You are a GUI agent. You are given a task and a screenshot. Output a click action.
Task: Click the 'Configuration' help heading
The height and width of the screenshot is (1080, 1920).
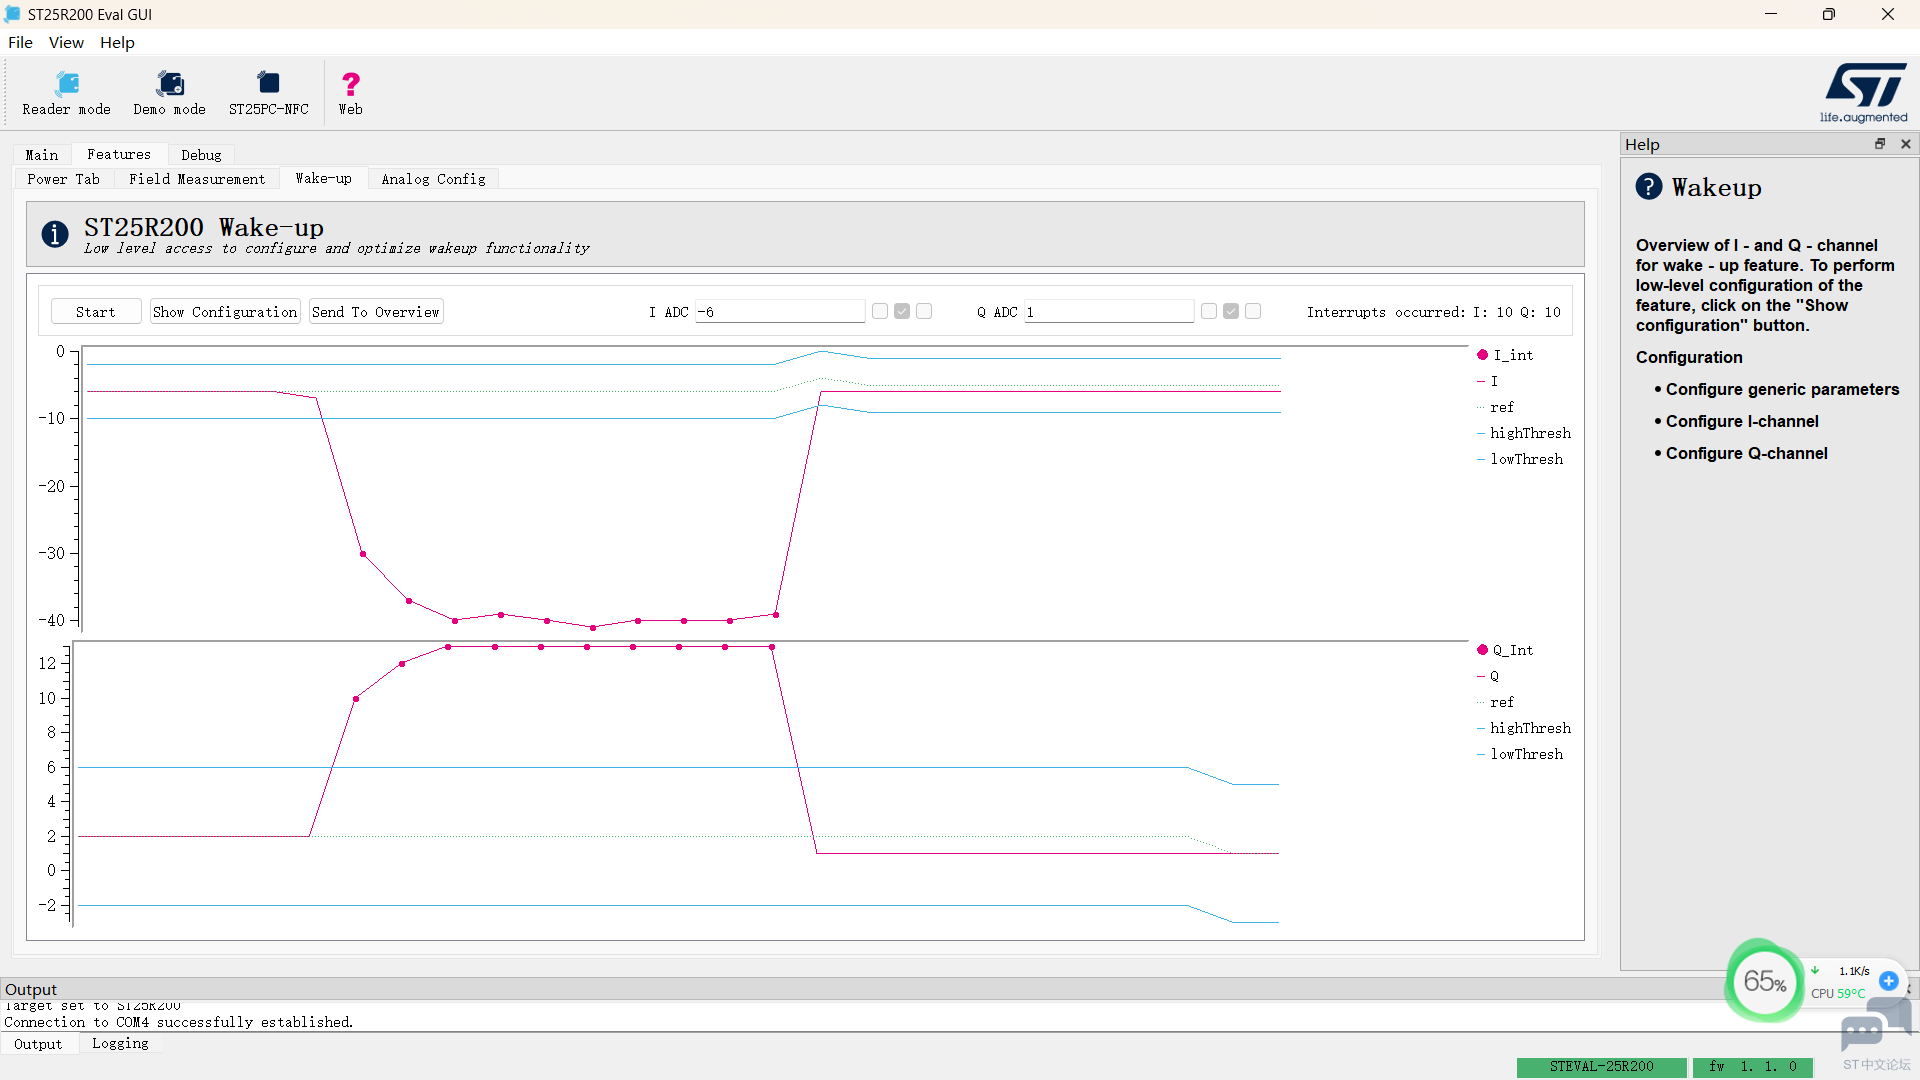[1689, 358]
